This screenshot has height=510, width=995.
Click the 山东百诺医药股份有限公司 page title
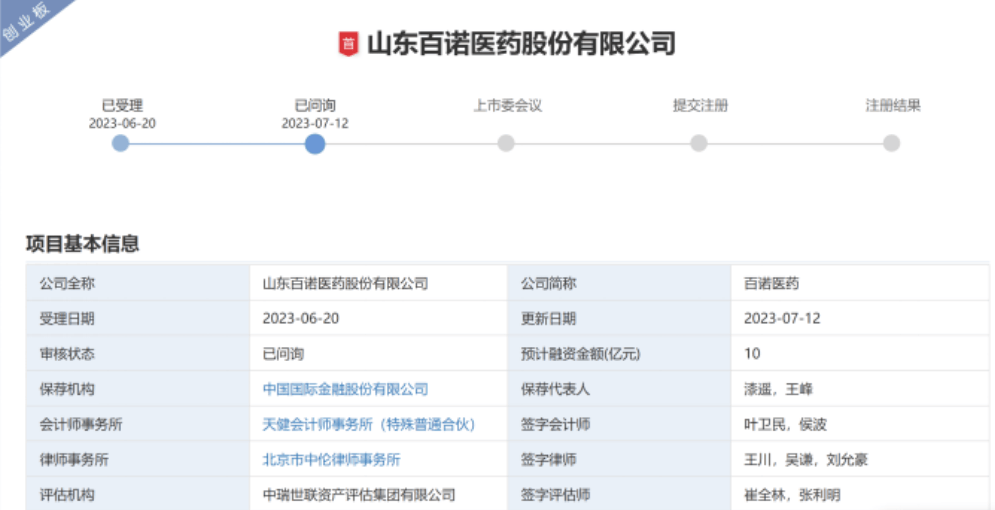point(521,44)
